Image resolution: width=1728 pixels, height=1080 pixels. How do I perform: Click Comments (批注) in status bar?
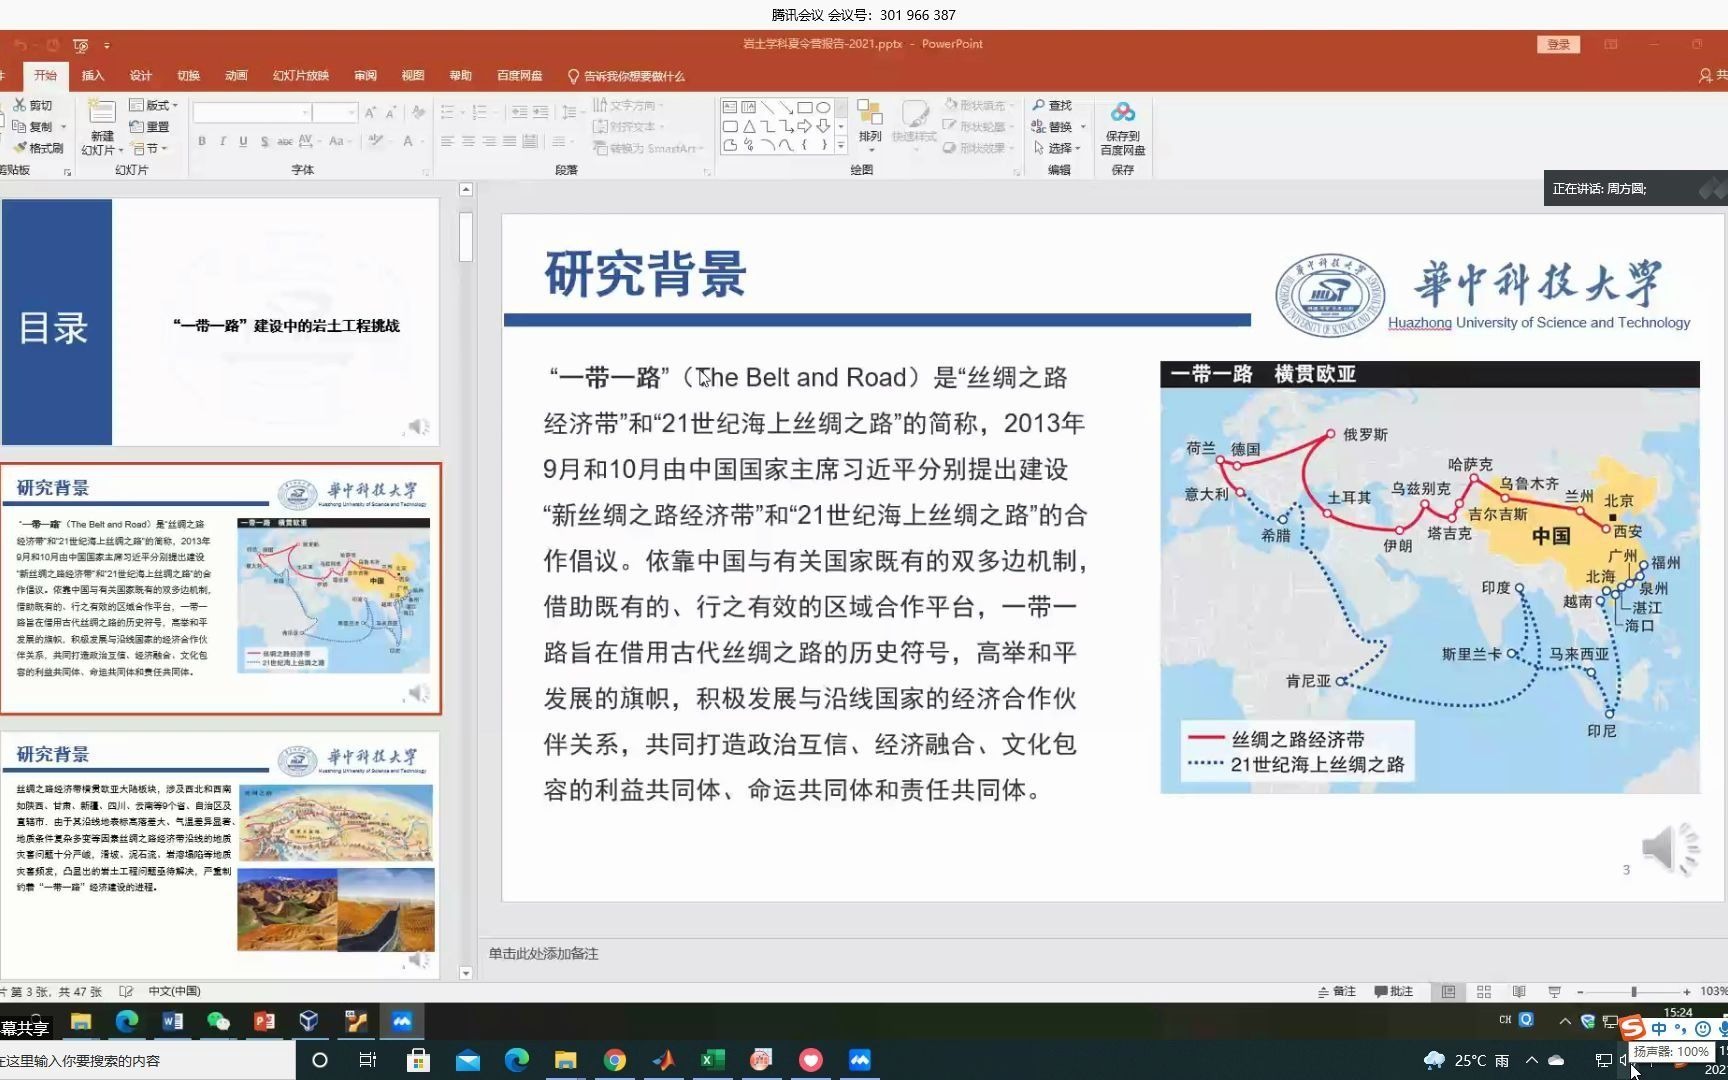click(x=1394, y=992)
